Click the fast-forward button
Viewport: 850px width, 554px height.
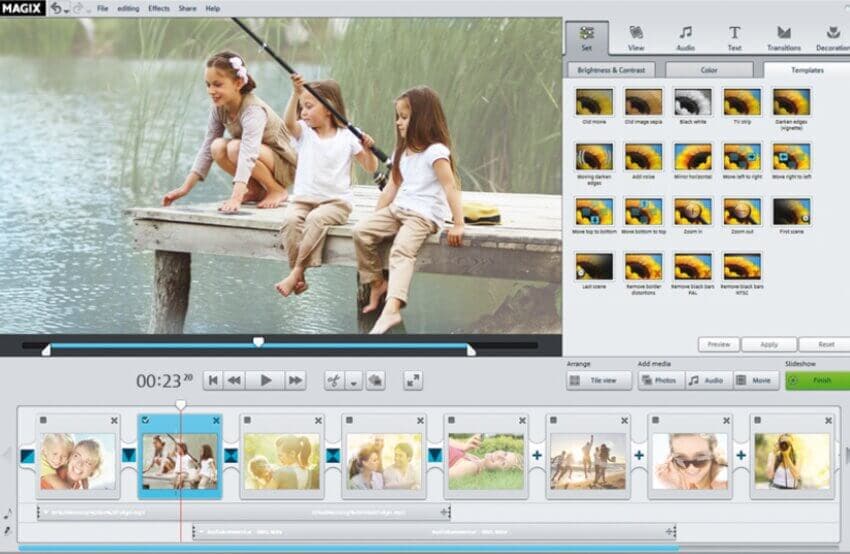coord(295,381)
